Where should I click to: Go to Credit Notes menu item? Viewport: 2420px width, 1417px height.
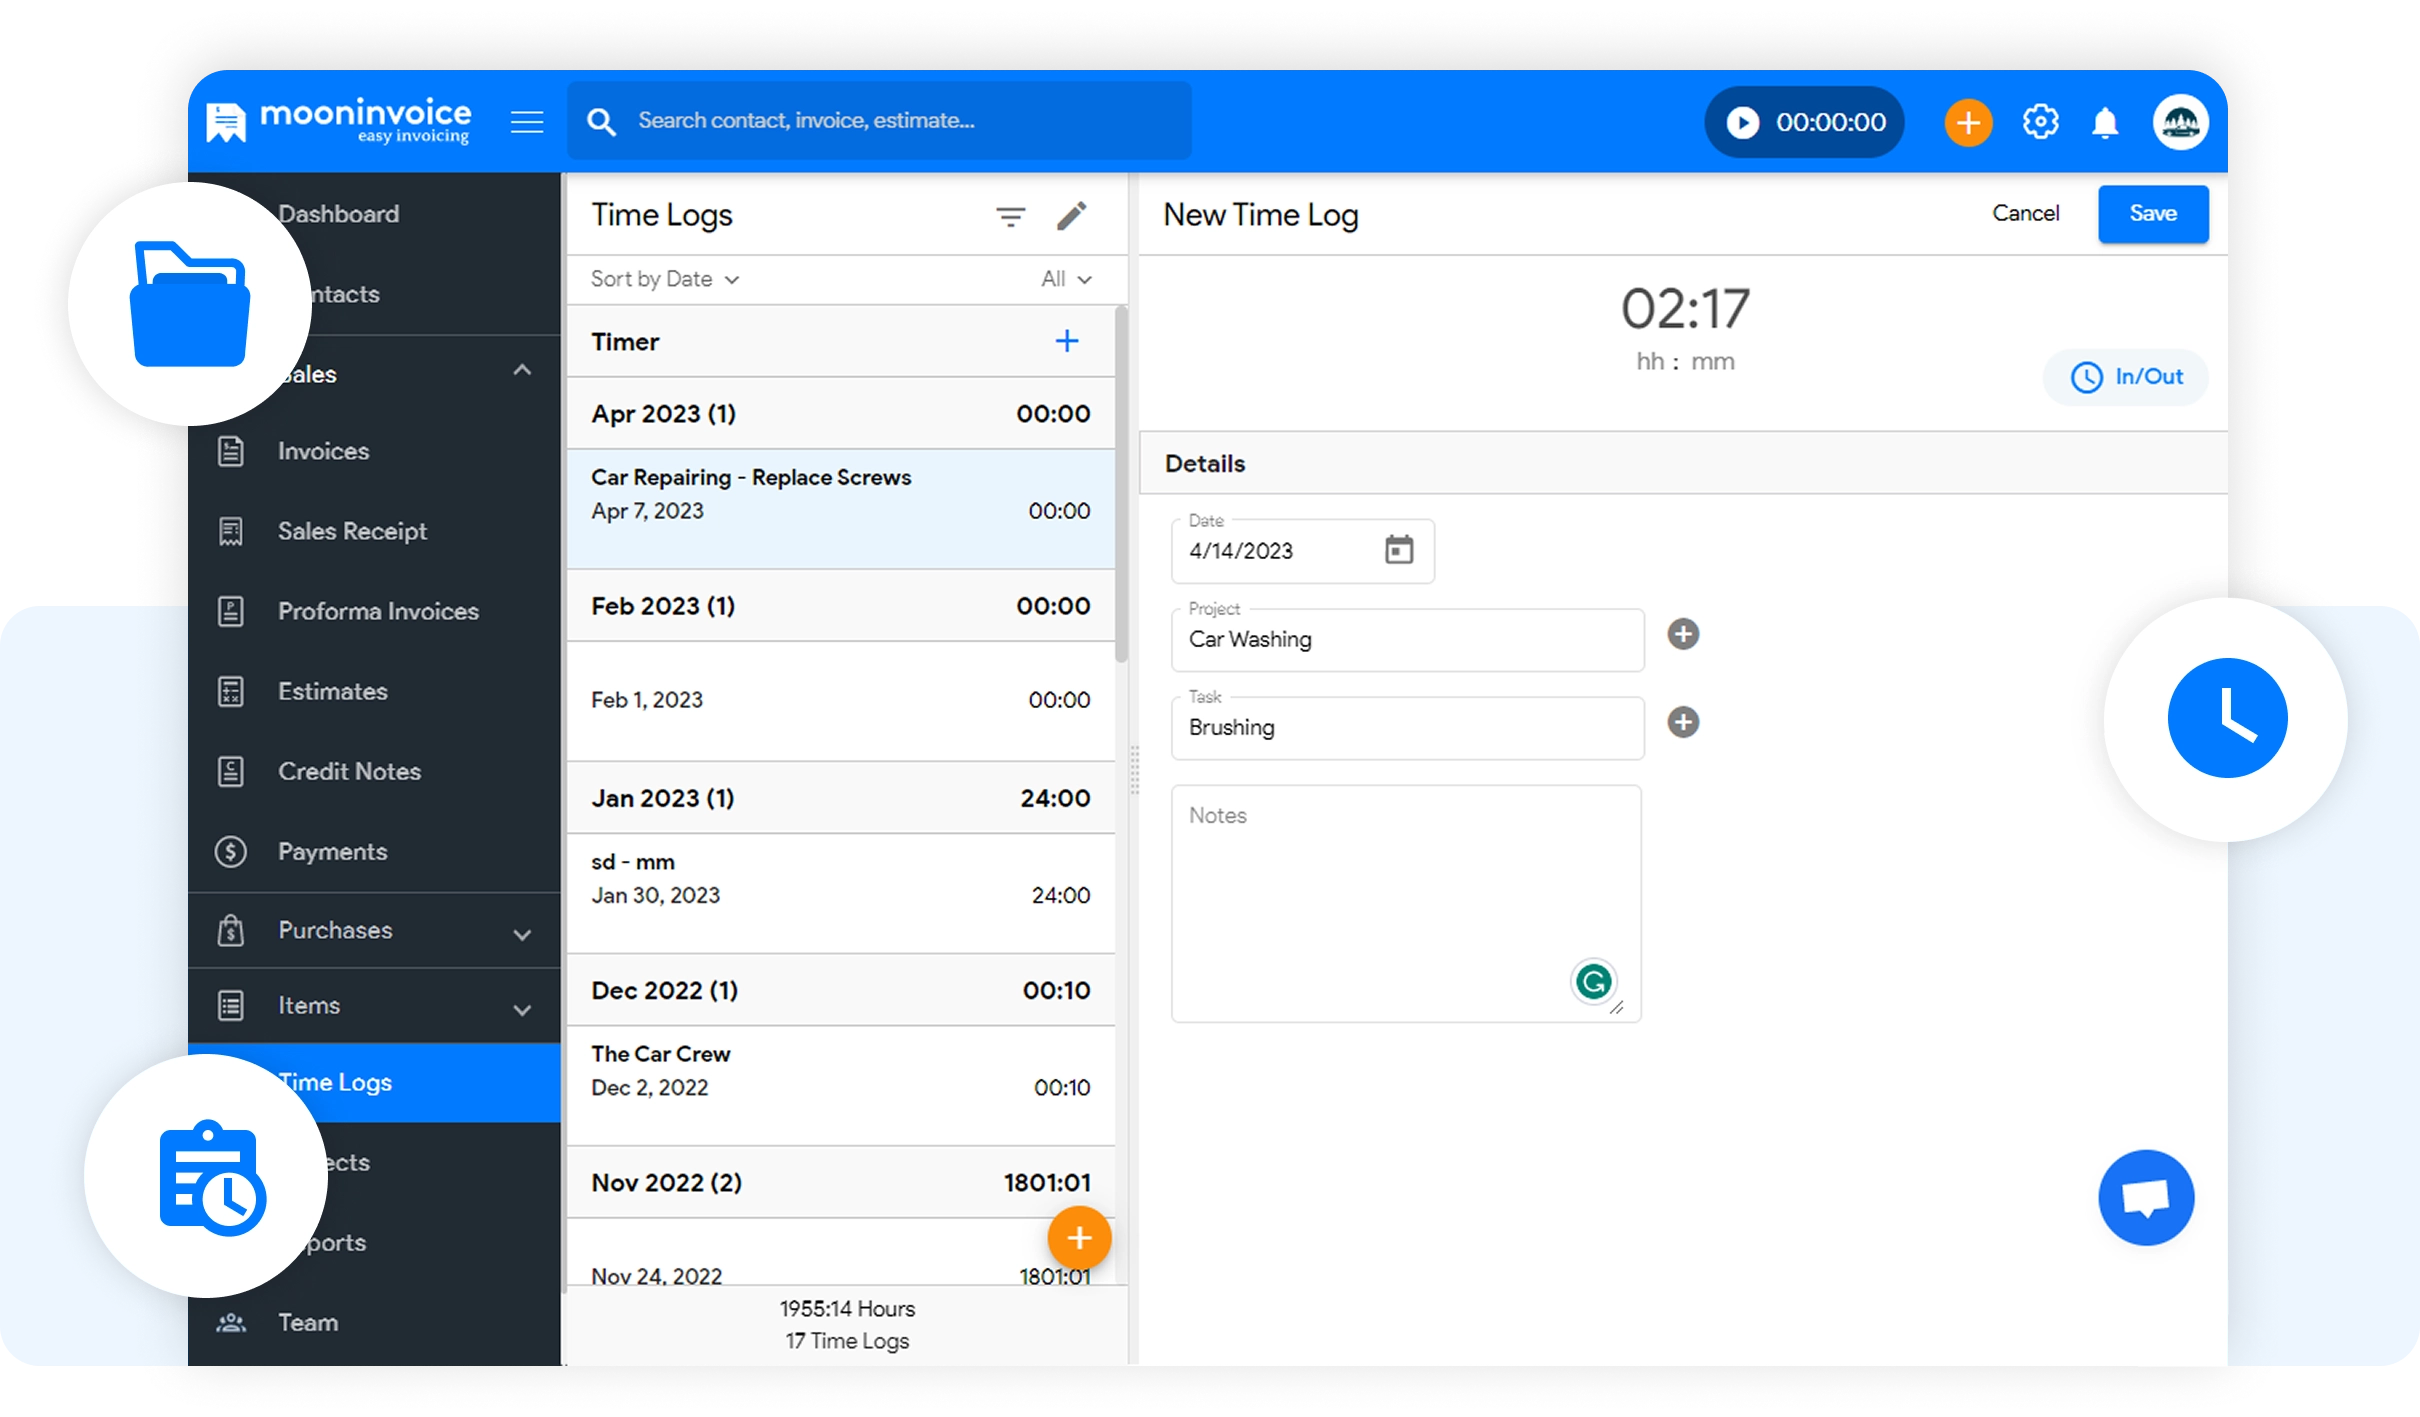point(349,771)
